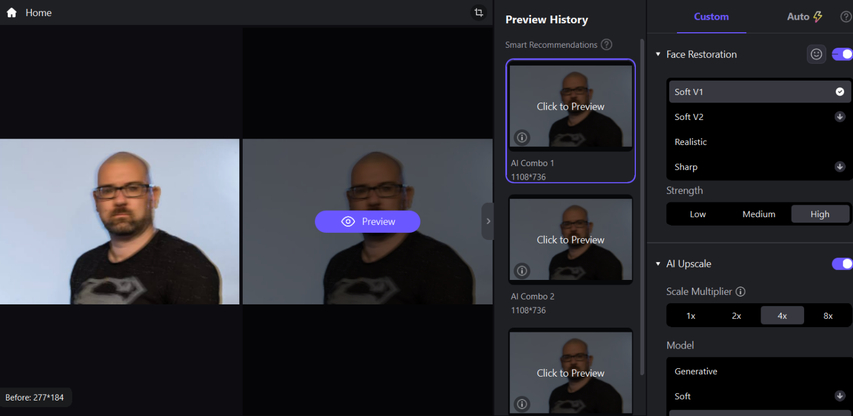The width and height of the screenshot is (853, 416).
Task: Go to Home link
Action: coord(39,13)
